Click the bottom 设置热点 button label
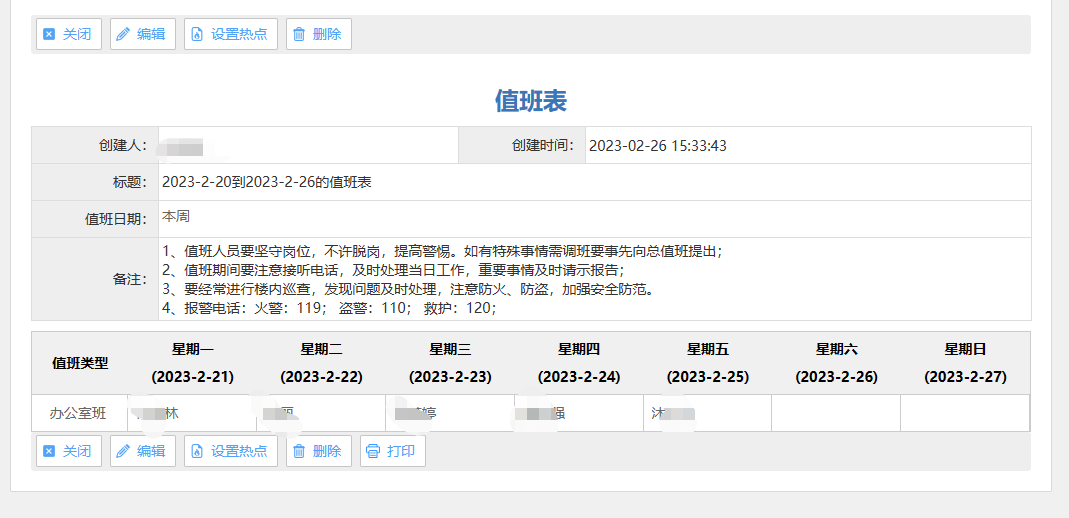 pos(239,451)
